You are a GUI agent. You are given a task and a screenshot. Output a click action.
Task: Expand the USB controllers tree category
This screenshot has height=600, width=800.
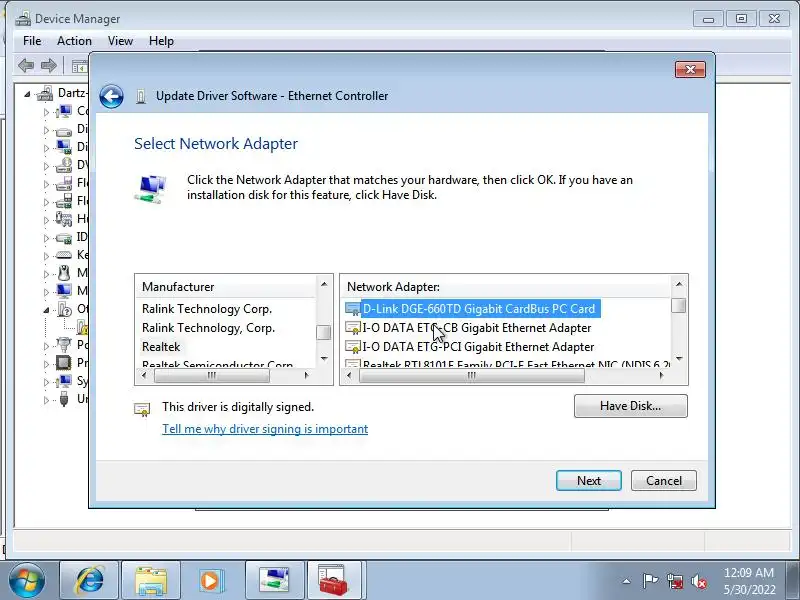pos(46,400)
